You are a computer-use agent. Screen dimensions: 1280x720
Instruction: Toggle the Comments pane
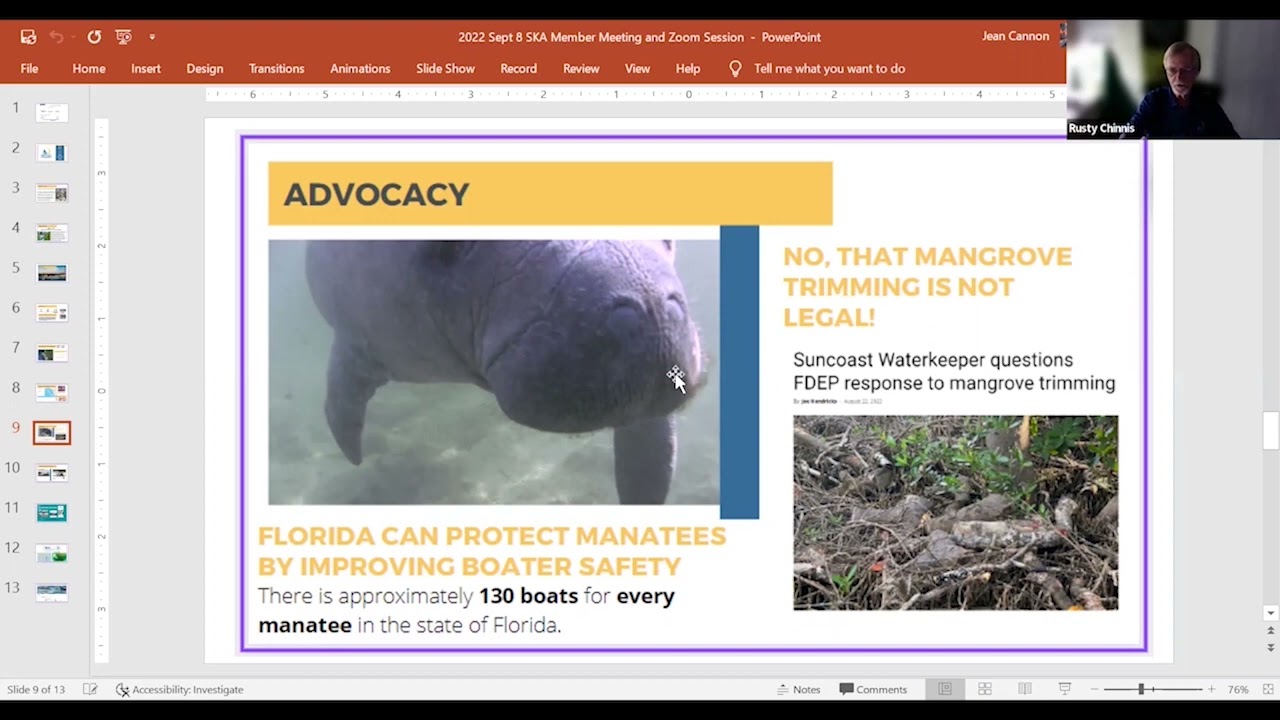[x=874, y=689]
